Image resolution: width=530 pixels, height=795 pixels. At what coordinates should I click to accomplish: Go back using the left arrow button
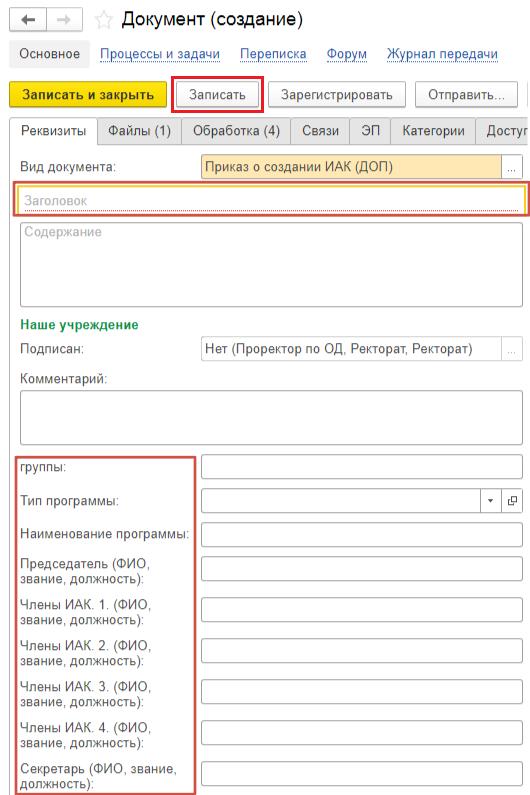[28, 20]
